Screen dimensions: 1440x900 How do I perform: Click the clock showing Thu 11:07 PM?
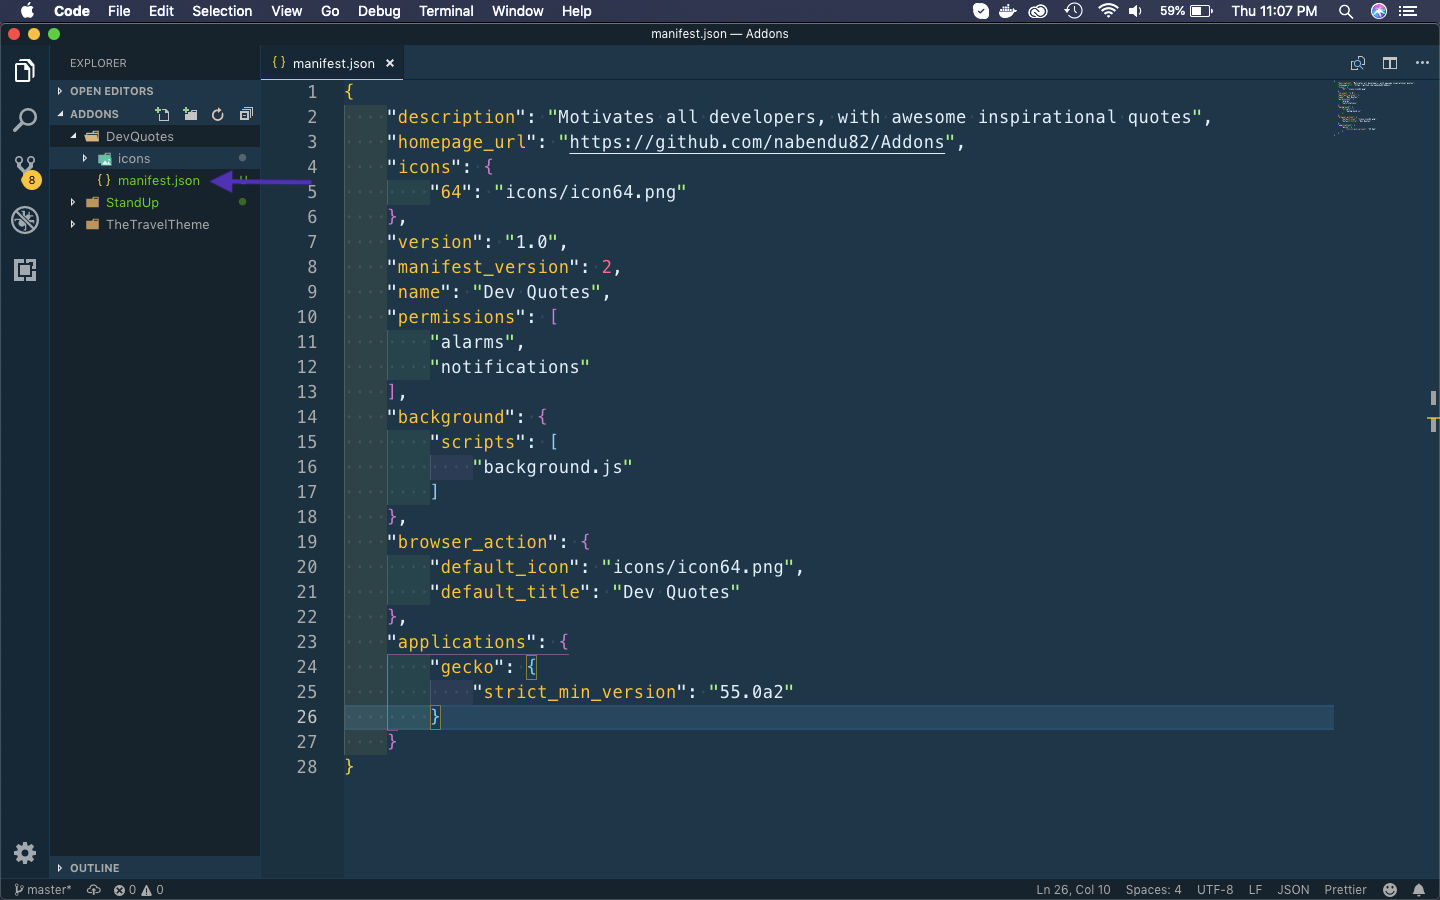tap(1274, 11)
